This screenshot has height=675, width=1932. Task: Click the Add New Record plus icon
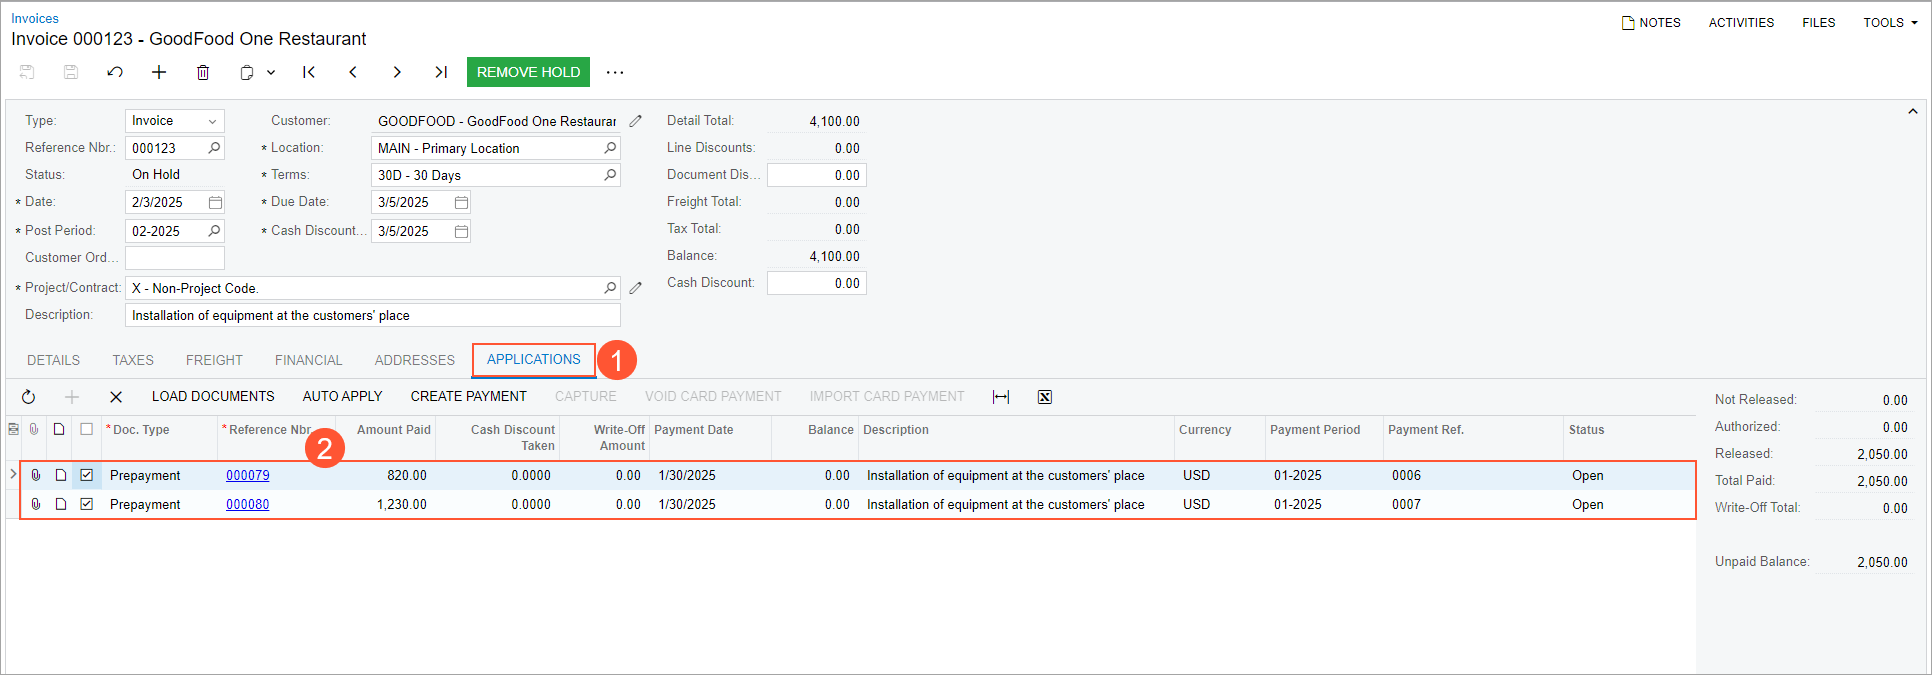tap(159, 72)
